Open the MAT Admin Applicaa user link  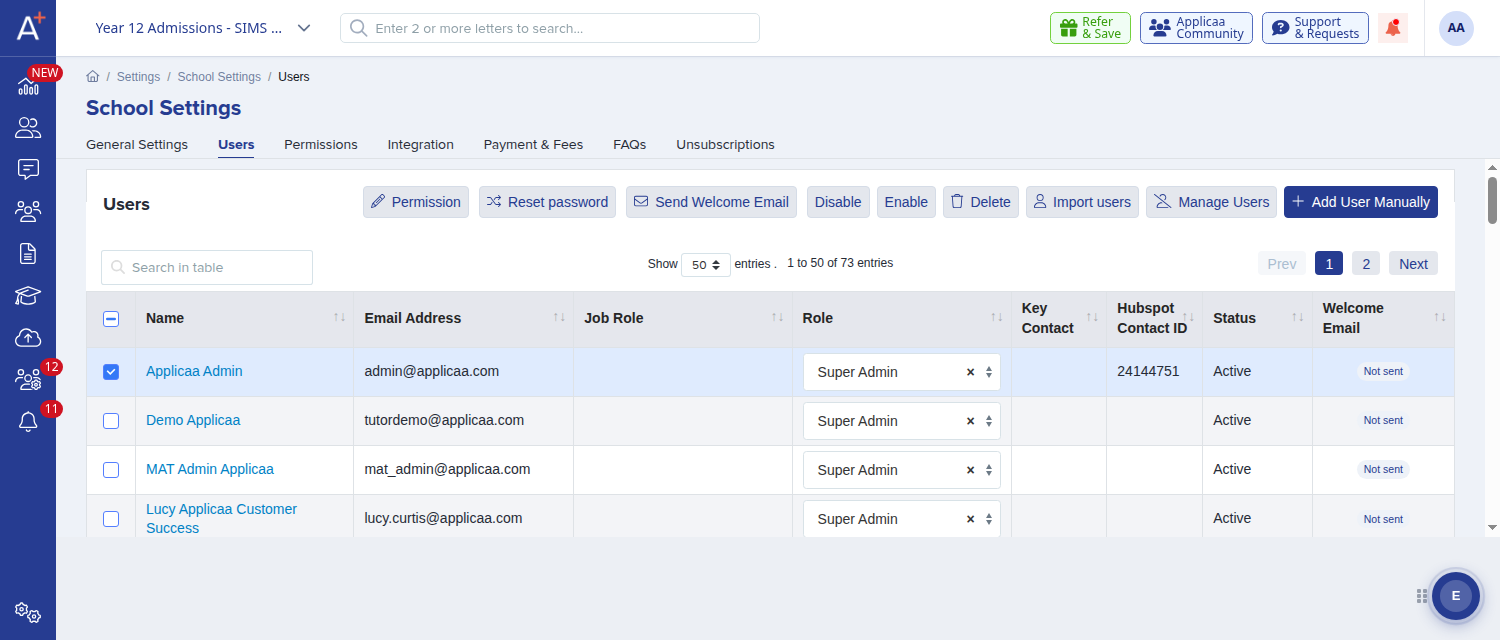[x=210, y=469]
